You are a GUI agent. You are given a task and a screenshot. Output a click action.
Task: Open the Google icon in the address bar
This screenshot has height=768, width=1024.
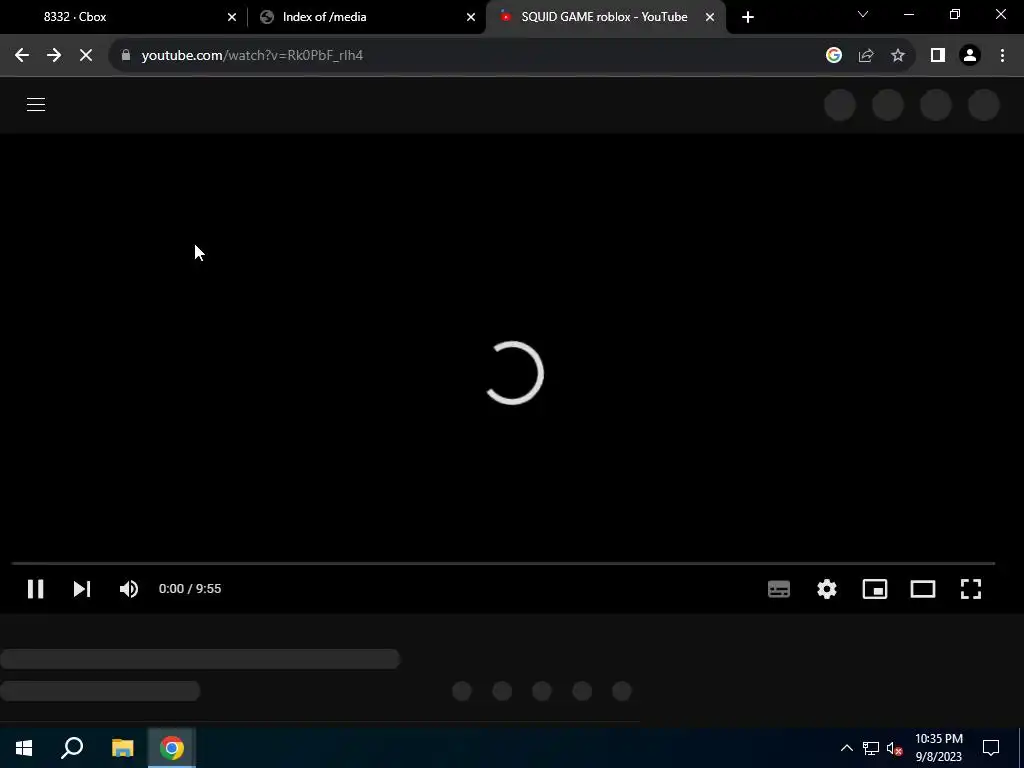tap(833, 56)
